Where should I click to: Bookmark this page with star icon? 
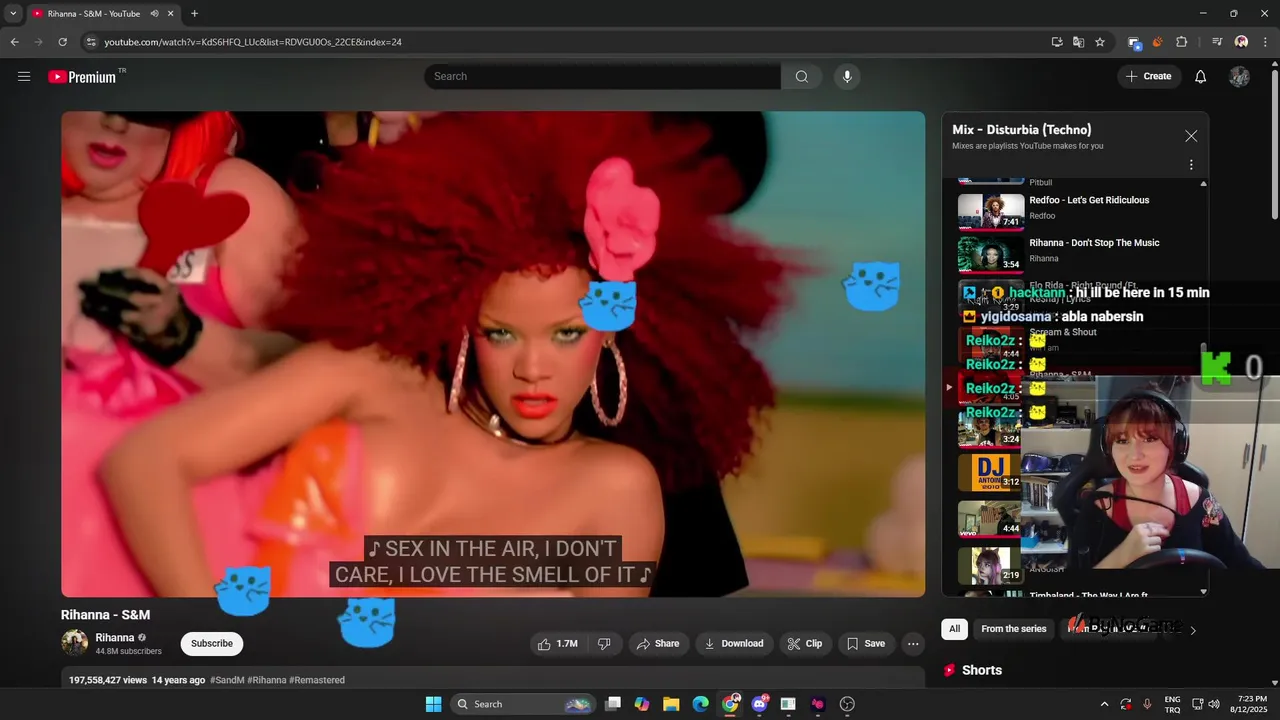click(x=1100, y=42)
